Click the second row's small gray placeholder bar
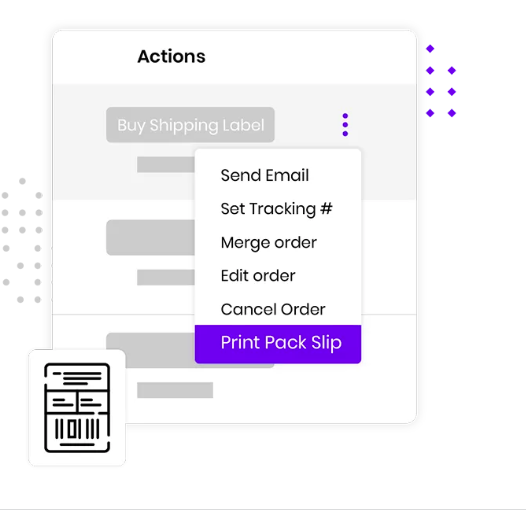 click(166, 277)
